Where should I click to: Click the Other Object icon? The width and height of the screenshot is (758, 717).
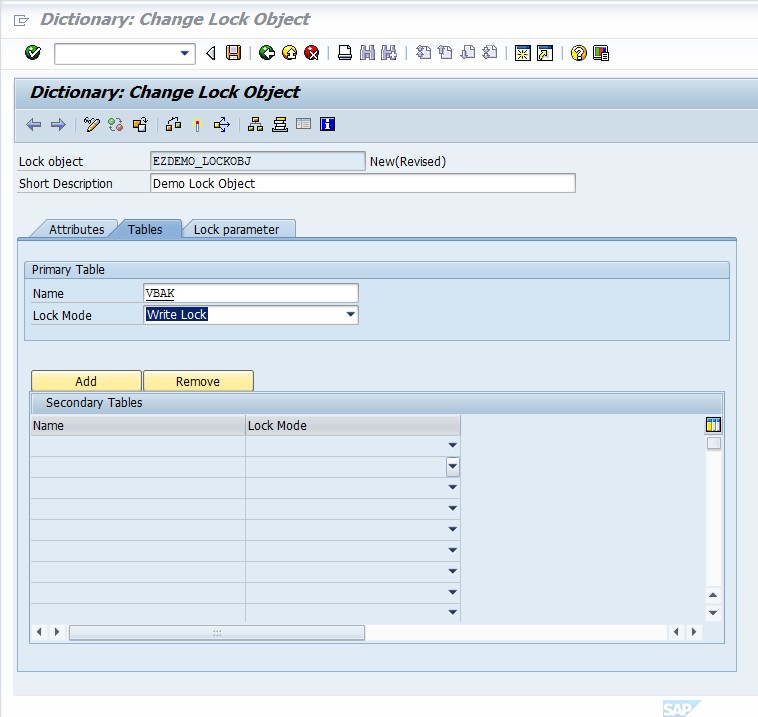point(140,125)
